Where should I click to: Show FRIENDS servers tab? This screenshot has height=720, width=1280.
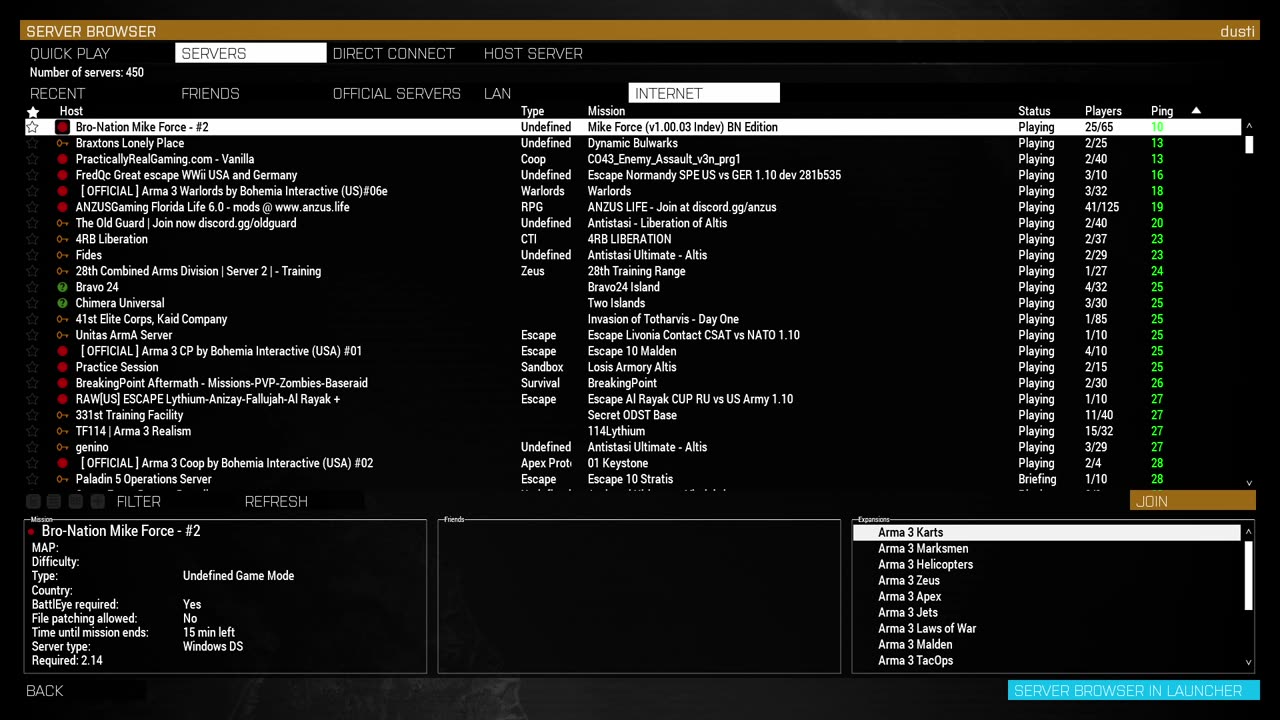(210, 93)
